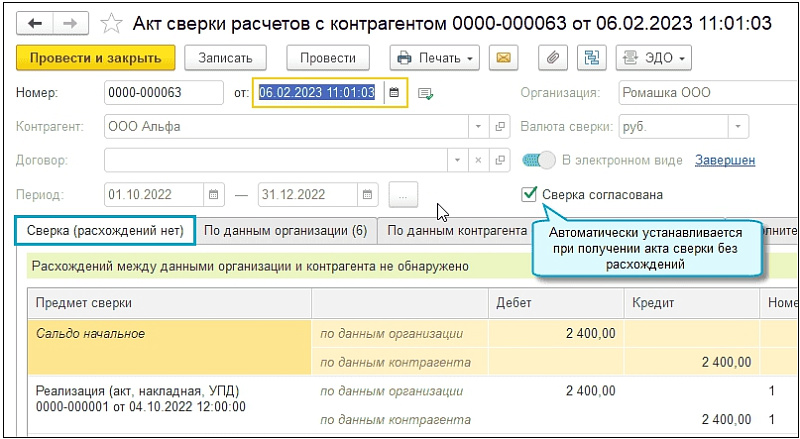800x439 pixels.
Task: Attach files with the paperclip icon
Action: 553,58
